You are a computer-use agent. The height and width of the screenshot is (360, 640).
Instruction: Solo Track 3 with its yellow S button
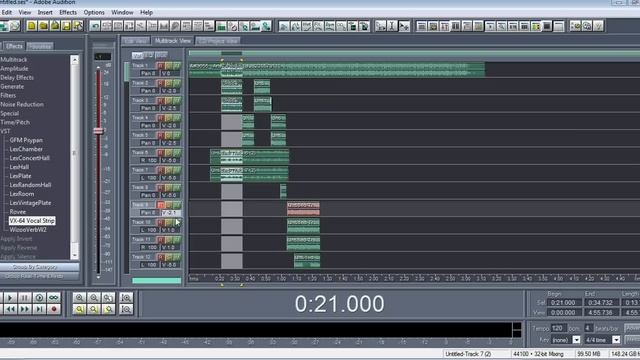pos(168,100)
